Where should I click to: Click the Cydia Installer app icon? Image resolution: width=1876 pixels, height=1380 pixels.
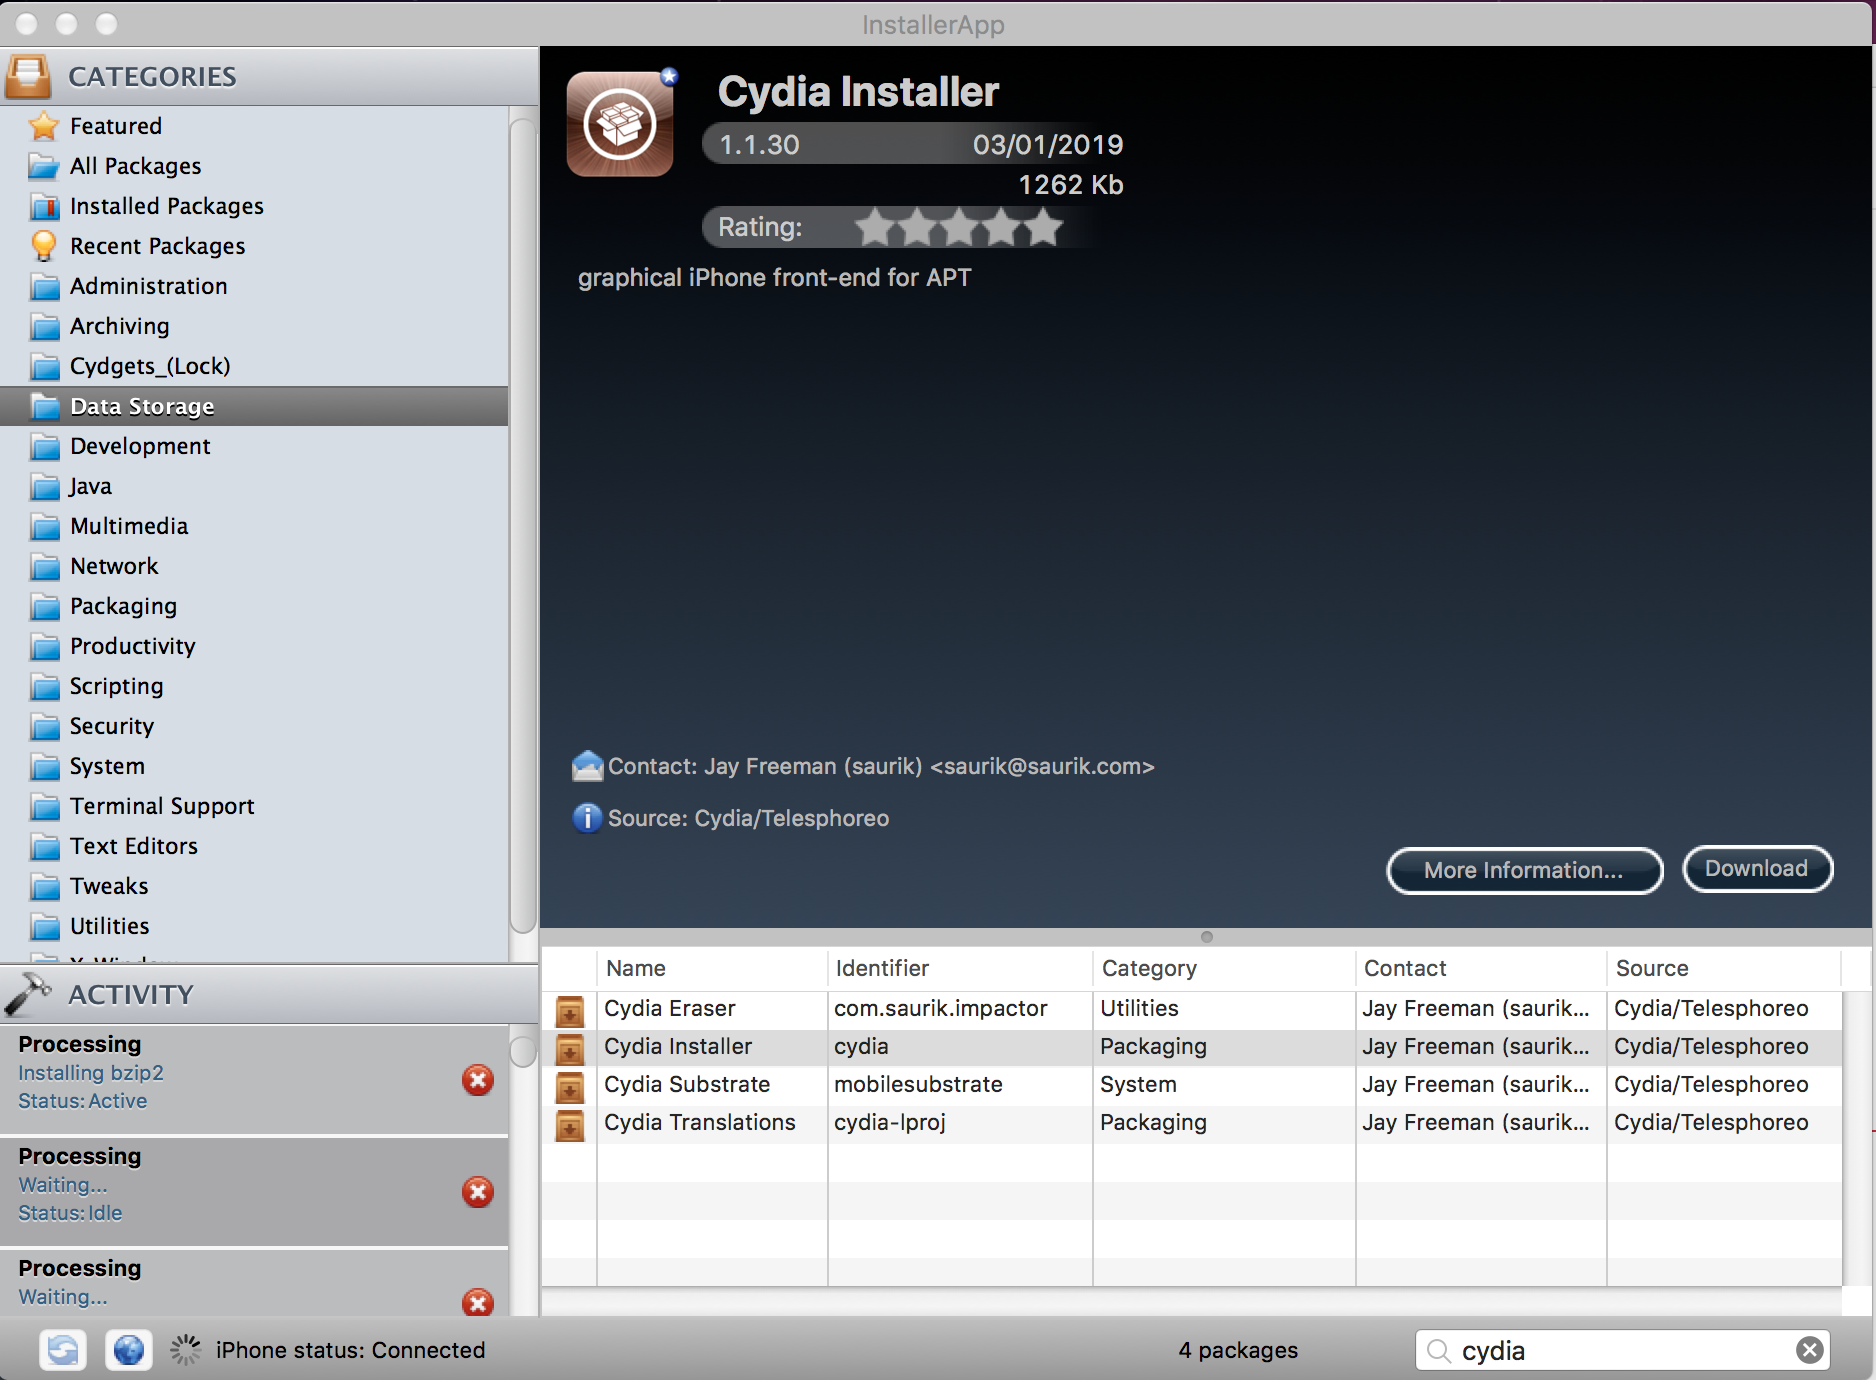point(621,124)
